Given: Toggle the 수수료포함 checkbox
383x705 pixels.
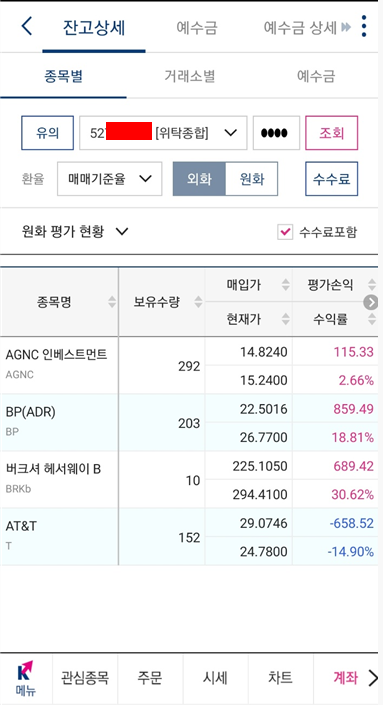Looking at the screenshot, I should [285, 232].
